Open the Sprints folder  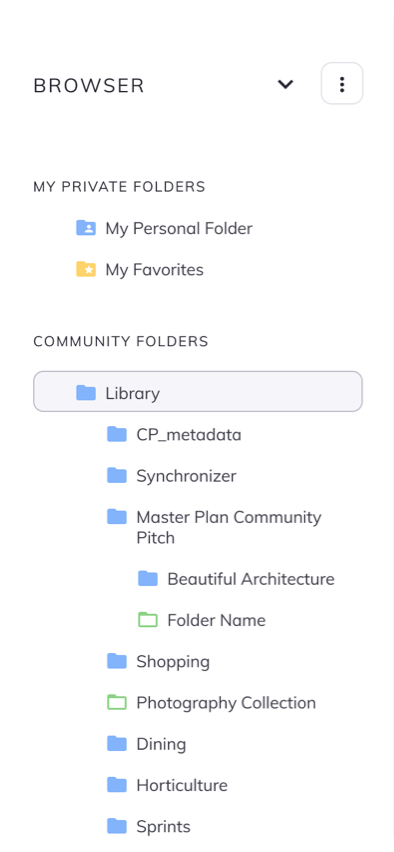164,826
